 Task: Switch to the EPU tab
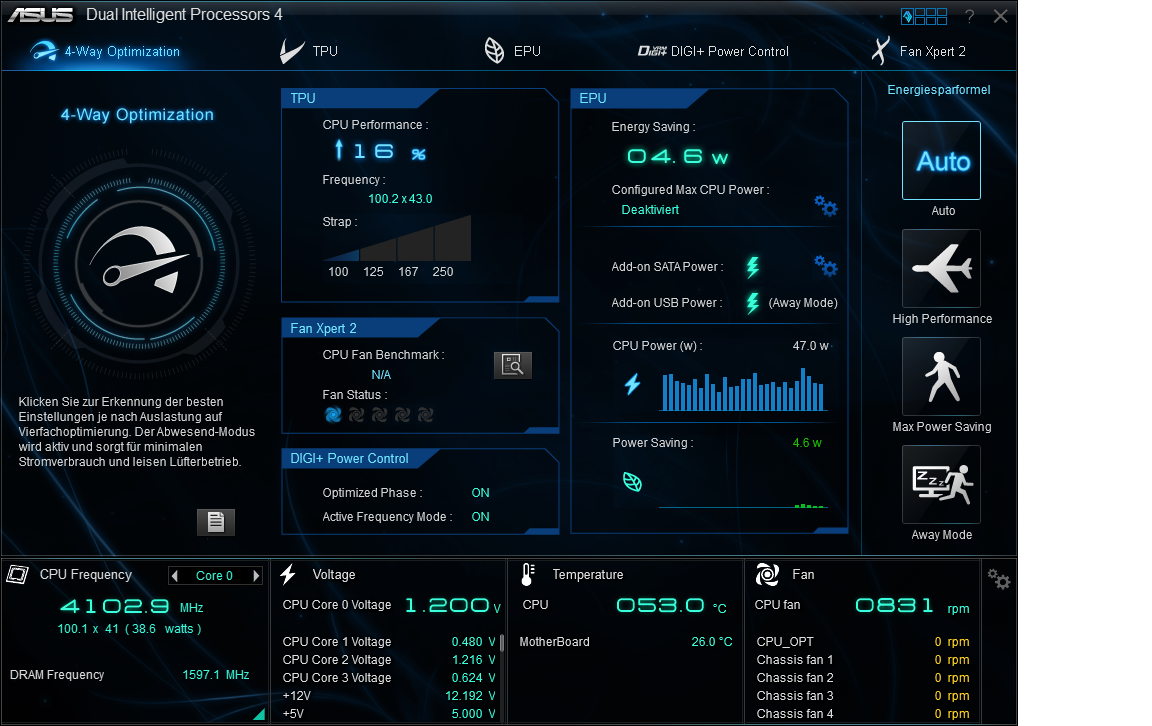pyautogui.click(x=512, y=51)
